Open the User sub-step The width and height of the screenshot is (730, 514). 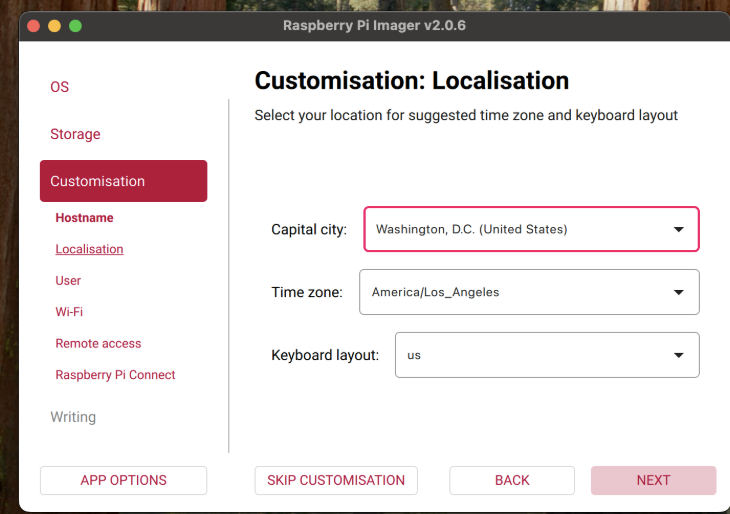68,281
